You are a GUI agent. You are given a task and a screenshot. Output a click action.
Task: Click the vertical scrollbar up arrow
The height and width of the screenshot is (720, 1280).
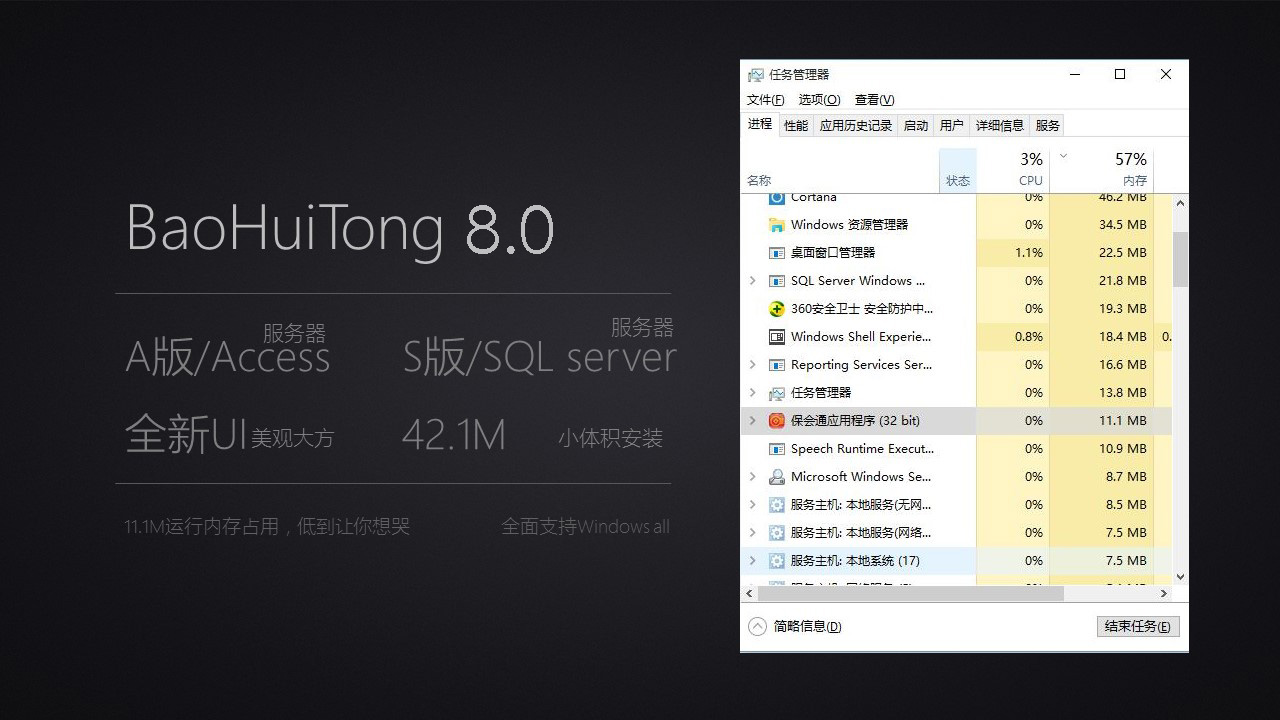(x=1180, y=203)
